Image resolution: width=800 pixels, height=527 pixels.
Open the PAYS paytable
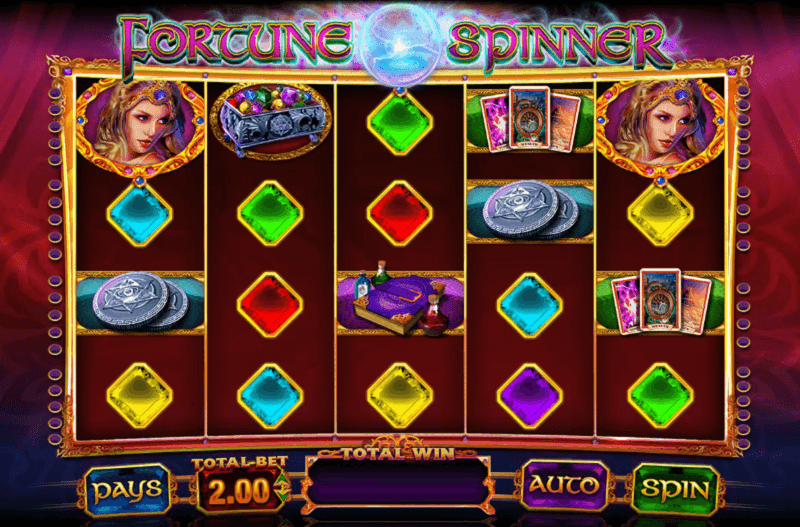tap(127, 490)
